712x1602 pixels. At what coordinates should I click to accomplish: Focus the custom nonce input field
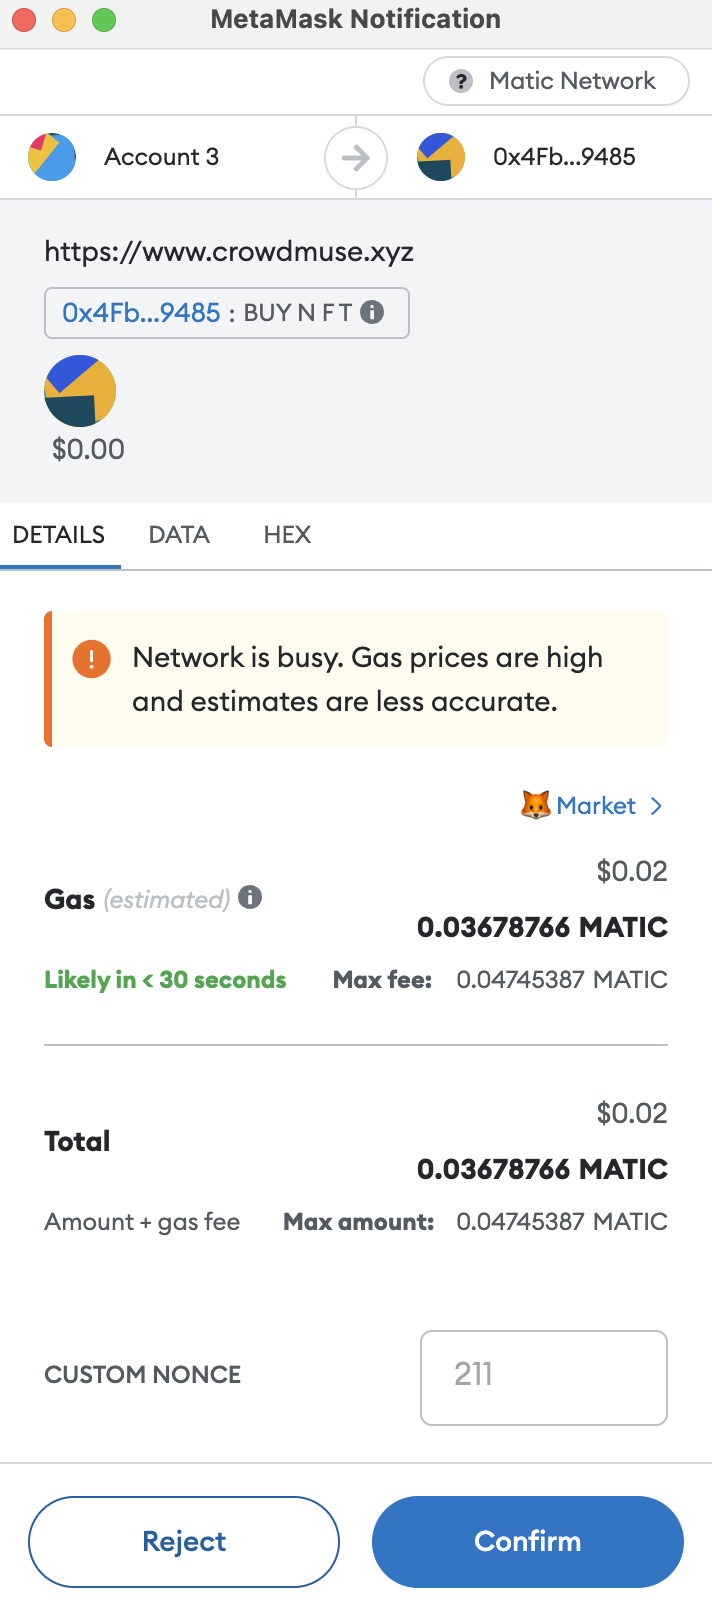coord(544,1377)
